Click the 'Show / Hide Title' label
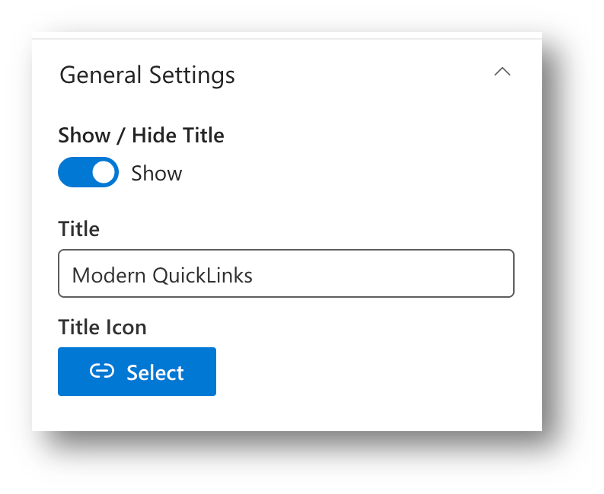 coord(141,135)
